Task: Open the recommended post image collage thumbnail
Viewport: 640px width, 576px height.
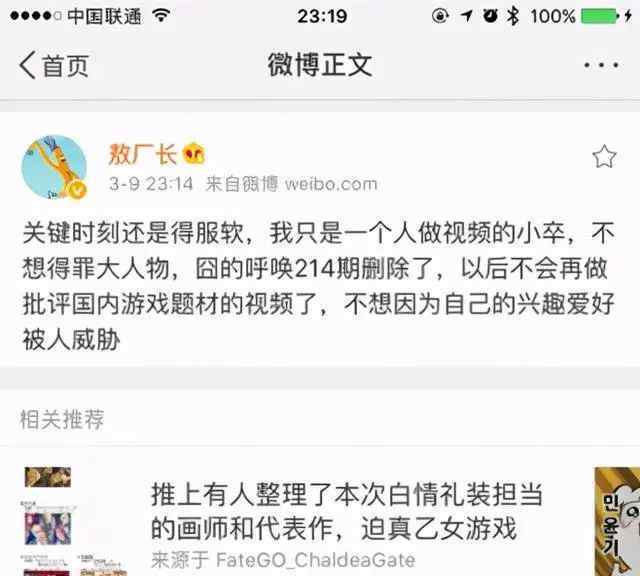Action: coord(73,521)
